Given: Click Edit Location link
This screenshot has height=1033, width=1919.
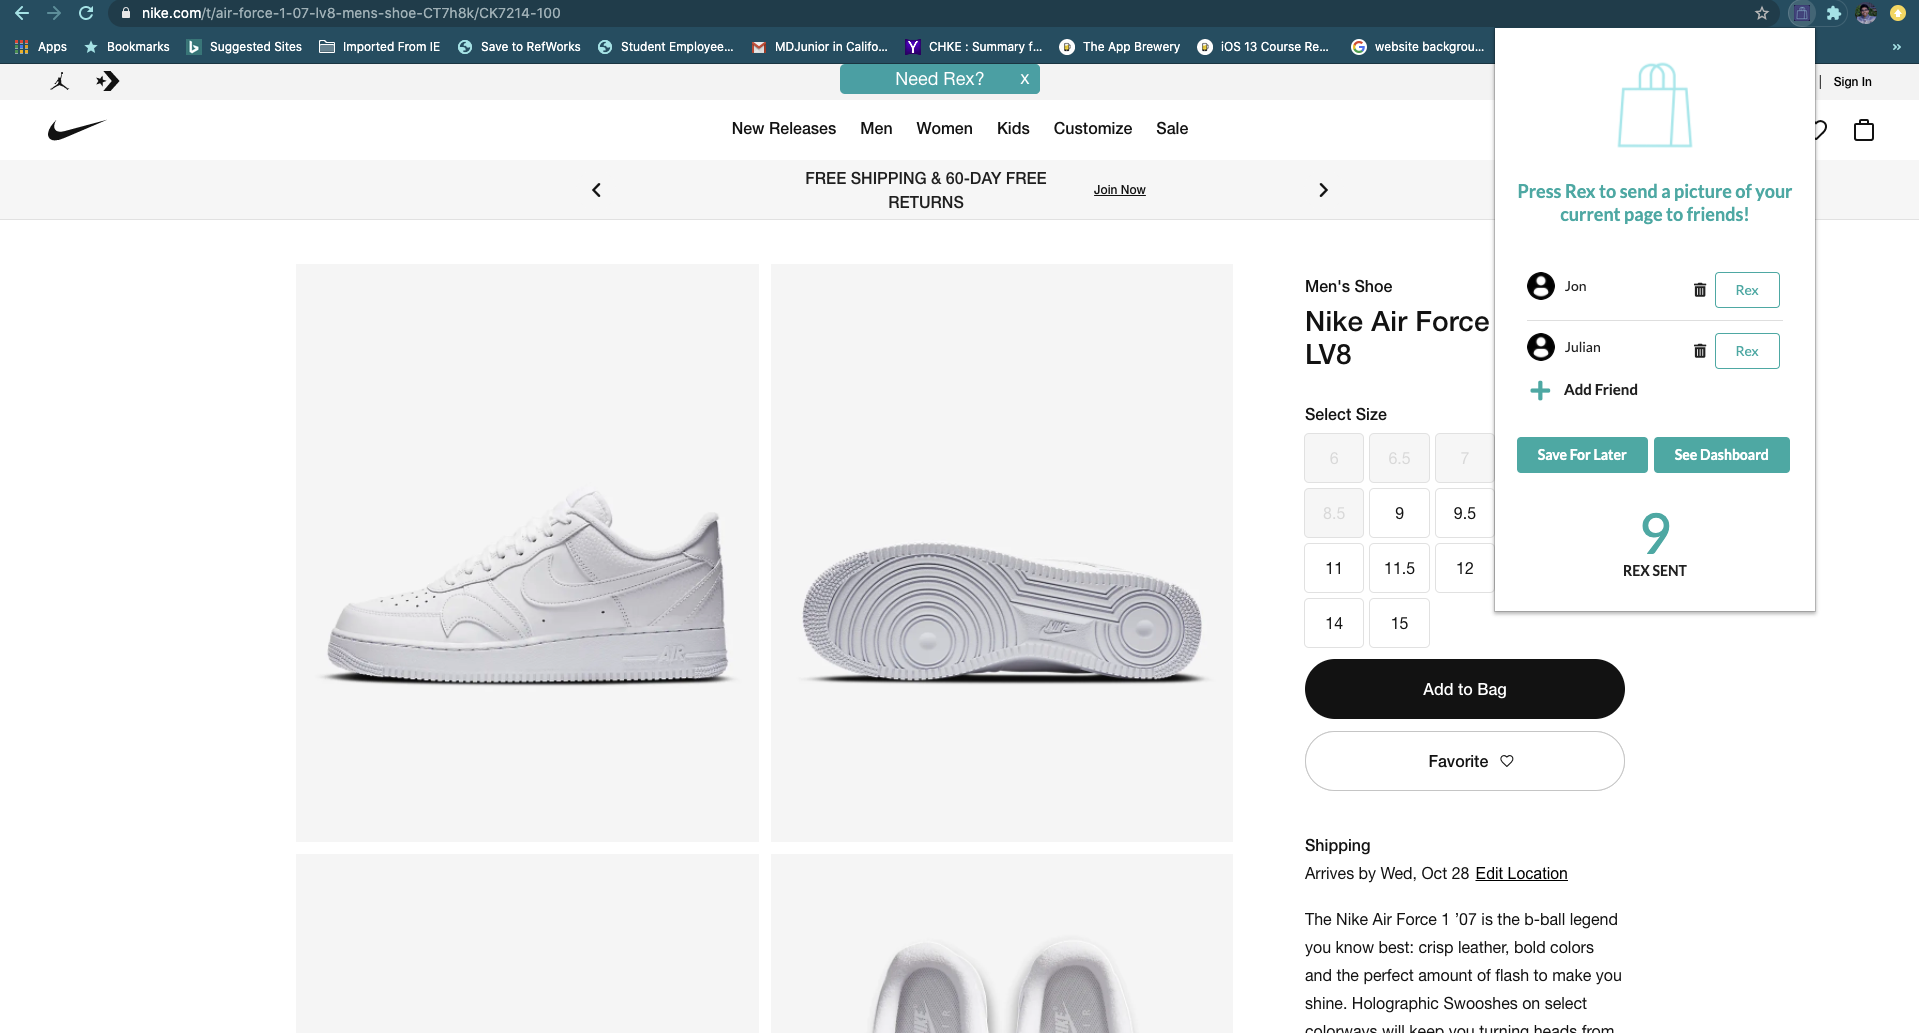Looking at the screenshot, I should click(x=1521, y=873).
